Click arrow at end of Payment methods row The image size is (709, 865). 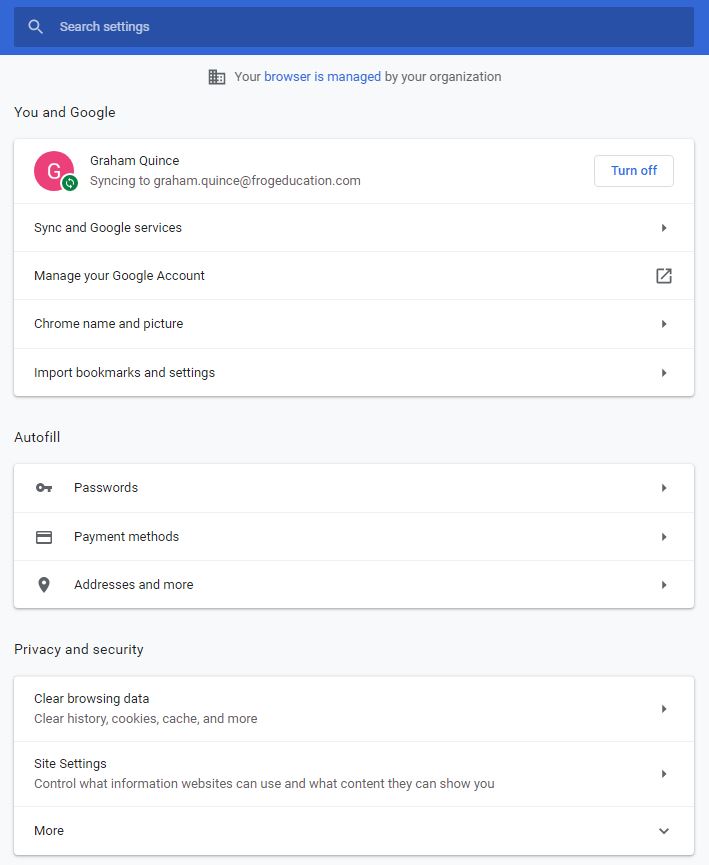pyautogui.click(x=664, y=537)
